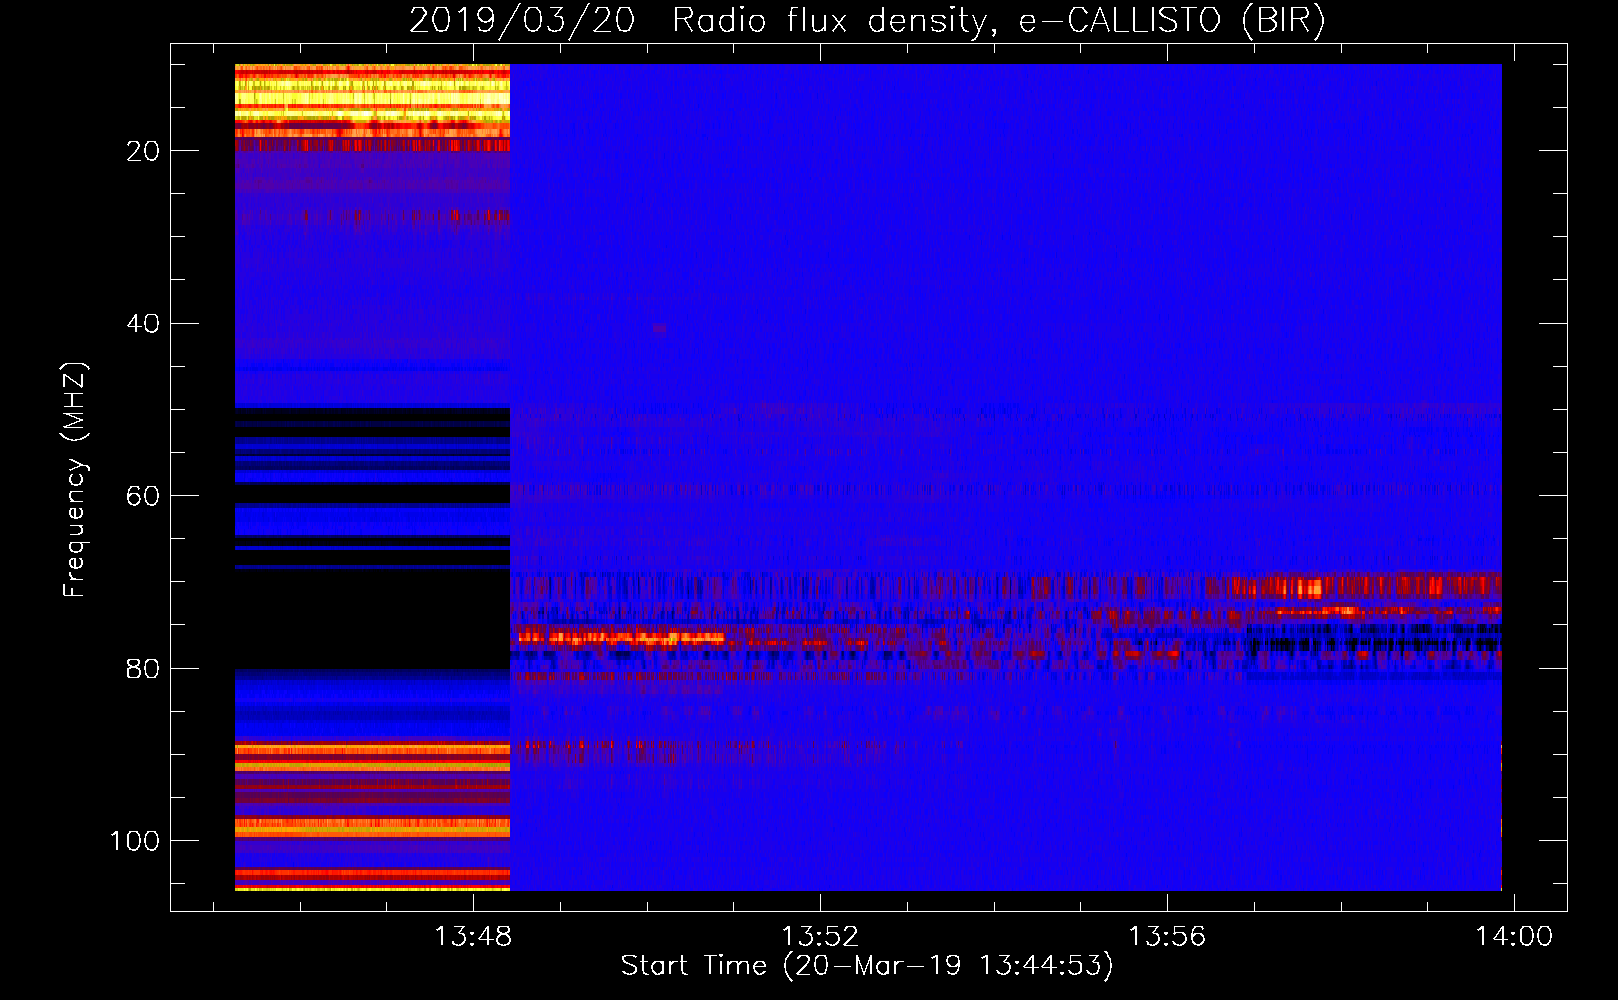Screen dimensions: 1618x1000
Task: Click the plot title '2019/03/20 Radio flux density'
Action: click(867, 20)
